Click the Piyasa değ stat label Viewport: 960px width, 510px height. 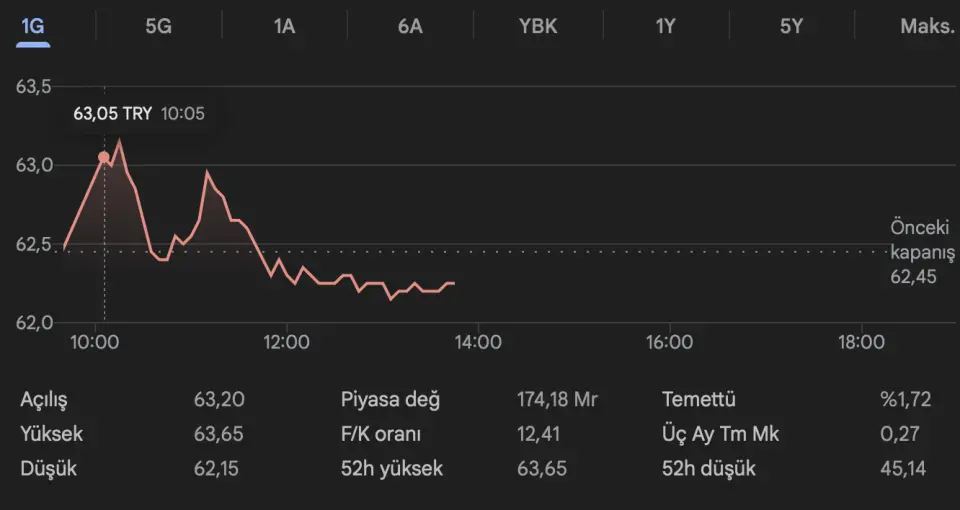pyautogui.click(x=390, y=400)
